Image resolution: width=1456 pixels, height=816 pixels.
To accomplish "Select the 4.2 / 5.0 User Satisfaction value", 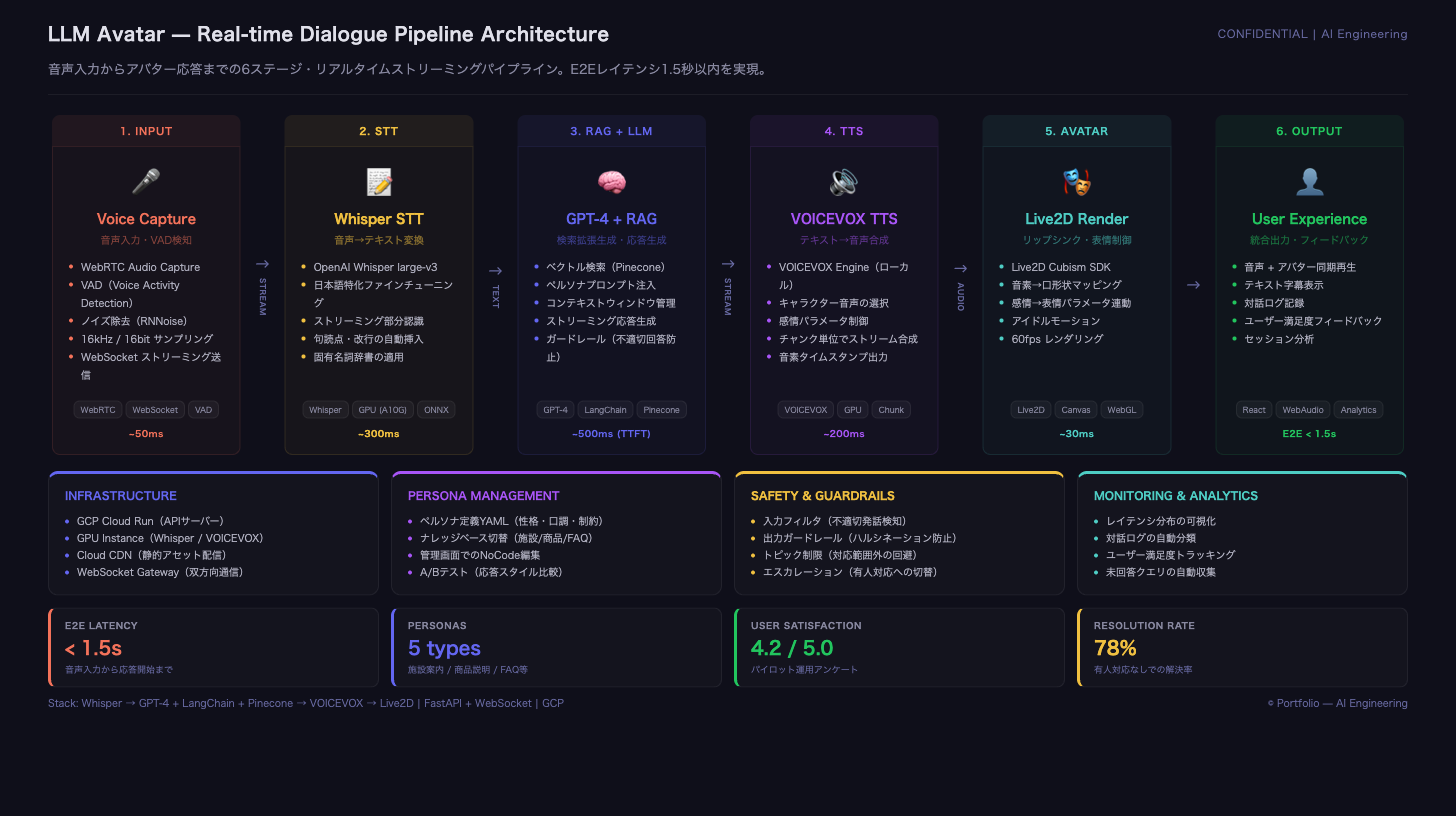I will (x=792, y=648).
